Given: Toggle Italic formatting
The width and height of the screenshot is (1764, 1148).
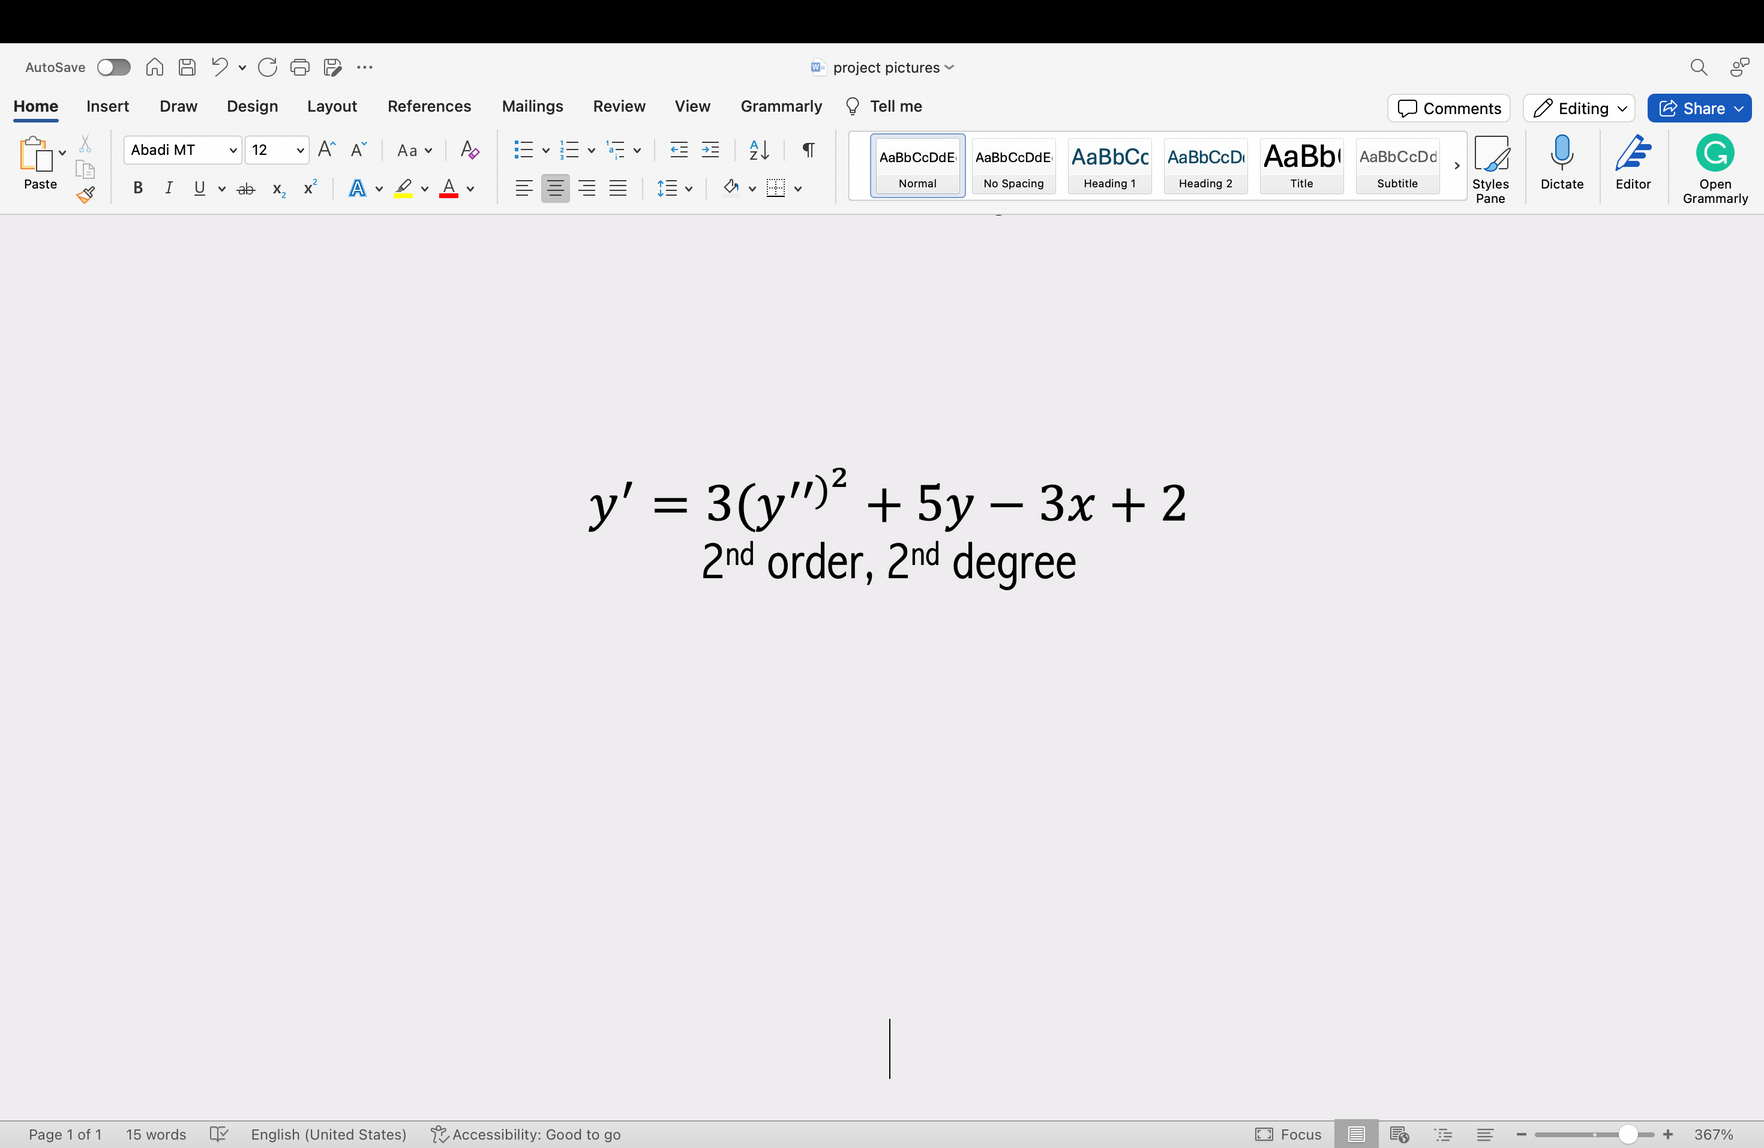Looking at the screenshot, I should (168, 188).
